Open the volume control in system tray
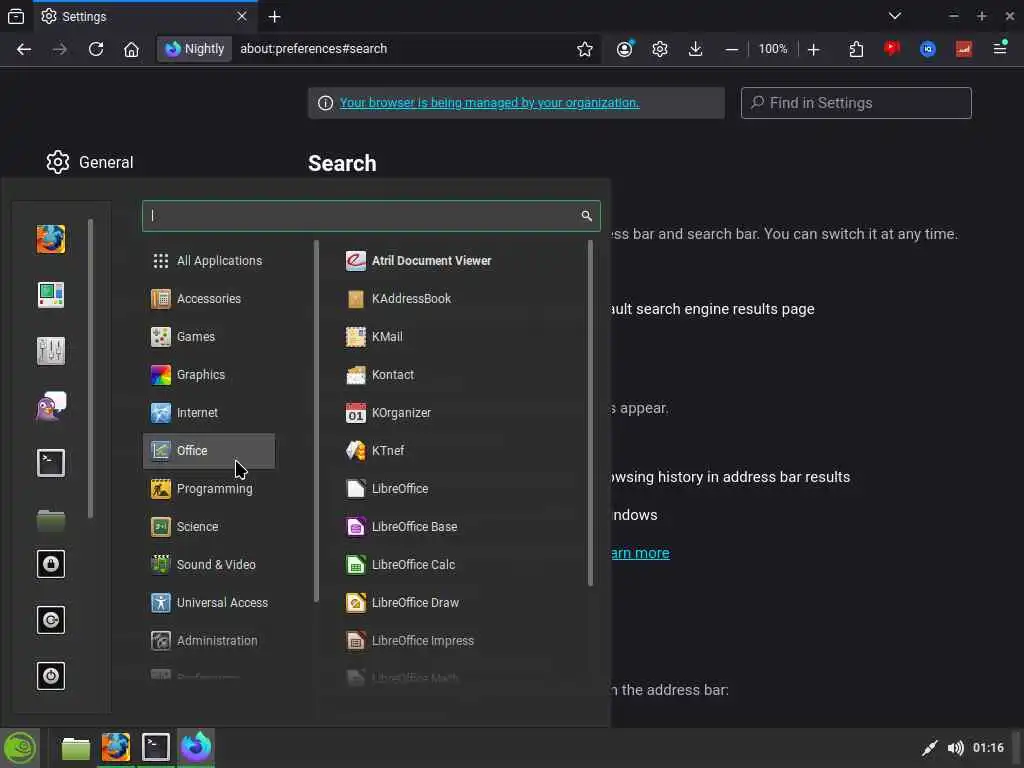 [x=955, y=748]
